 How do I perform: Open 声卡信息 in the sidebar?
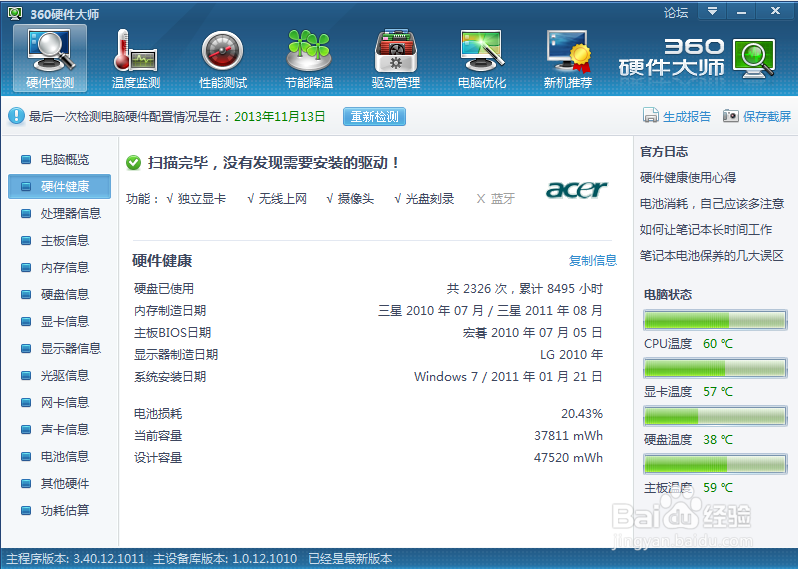click(x=60, y=429)
